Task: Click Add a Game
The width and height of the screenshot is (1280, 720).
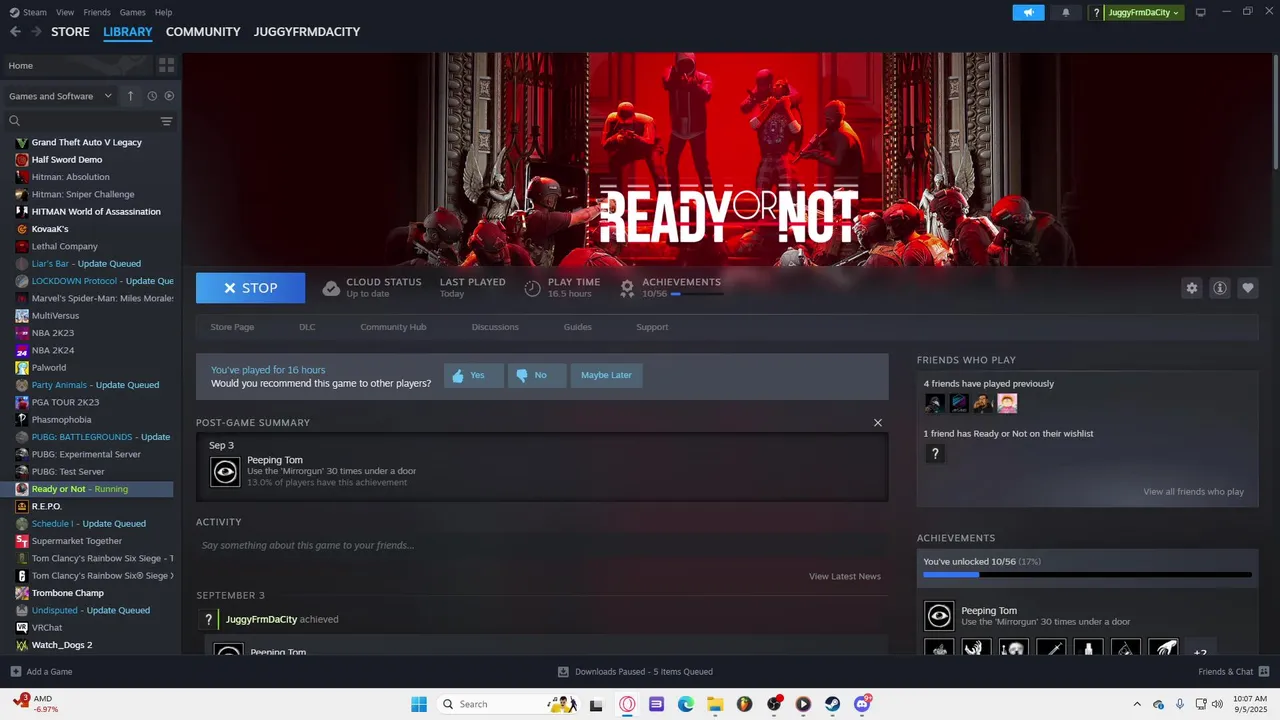Action: (x=41, y=672)
